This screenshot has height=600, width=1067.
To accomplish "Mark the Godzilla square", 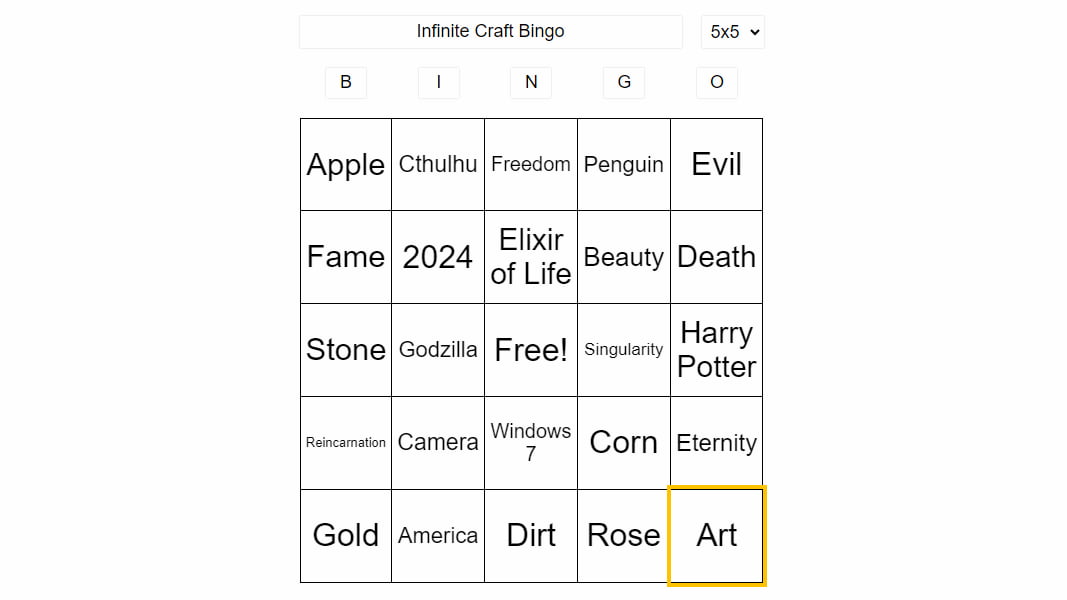I will coord(438,349).
